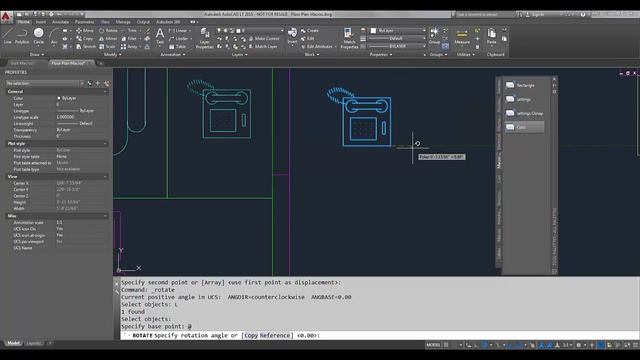Click the Scale tool
Image resolution: width=640 pixels, height=360 pixels.
coord(107,47)
